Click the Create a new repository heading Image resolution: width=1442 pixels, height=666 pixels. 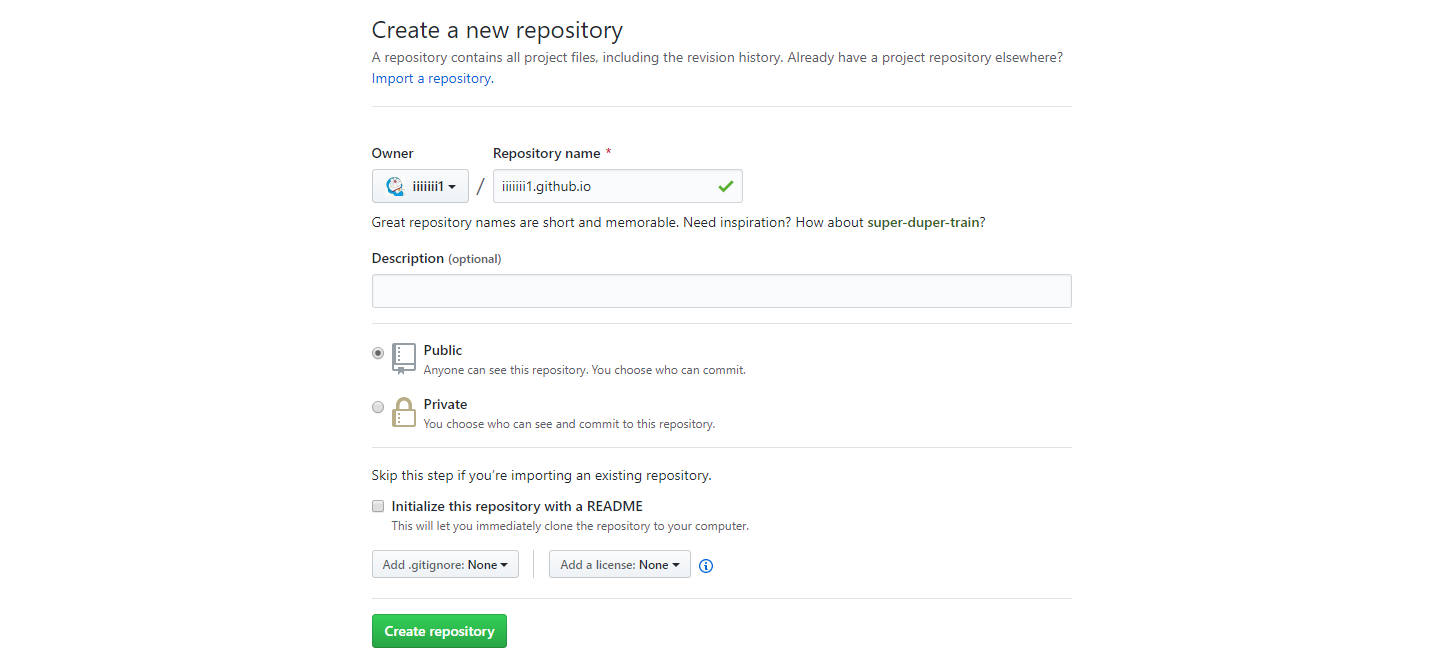(x=497, y=30)
